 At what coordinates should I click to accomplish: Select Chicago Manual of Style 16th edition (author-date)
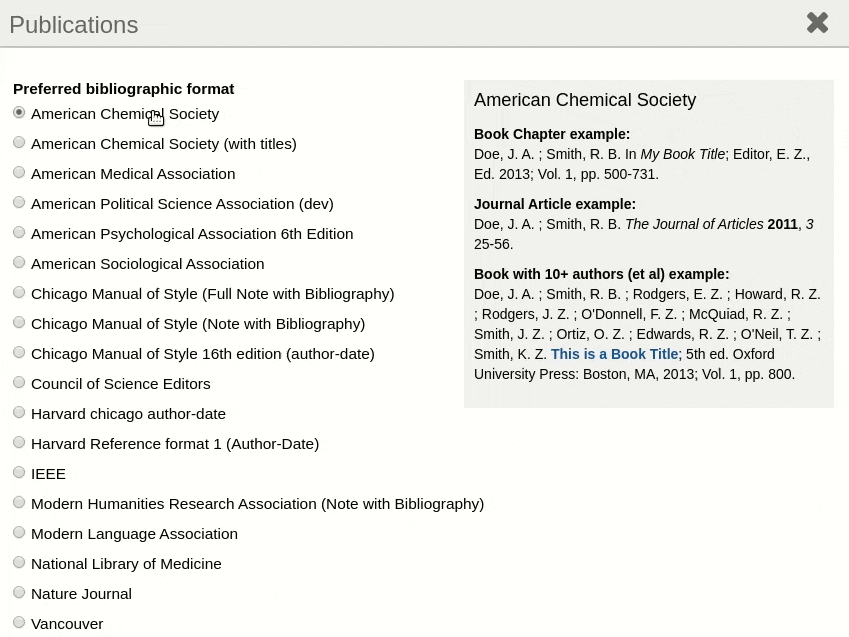click(19, 353)
